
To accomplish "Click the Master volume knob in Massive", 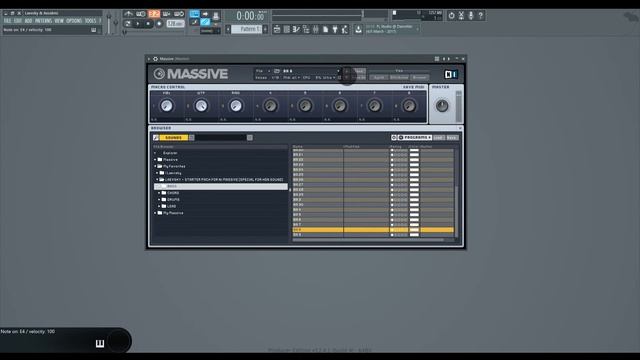I will click(442, 106).
